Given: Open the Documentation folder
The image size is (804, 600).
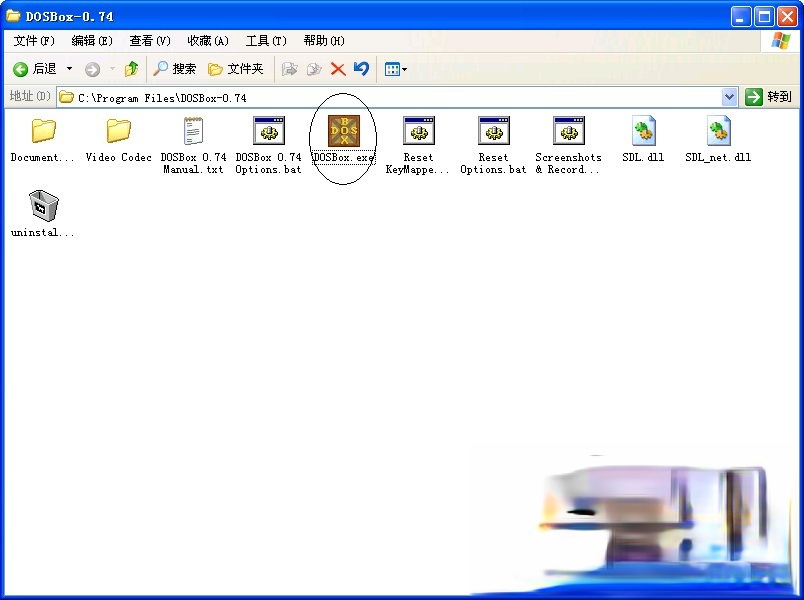Looking at the screenshot, I should [40, 132].
